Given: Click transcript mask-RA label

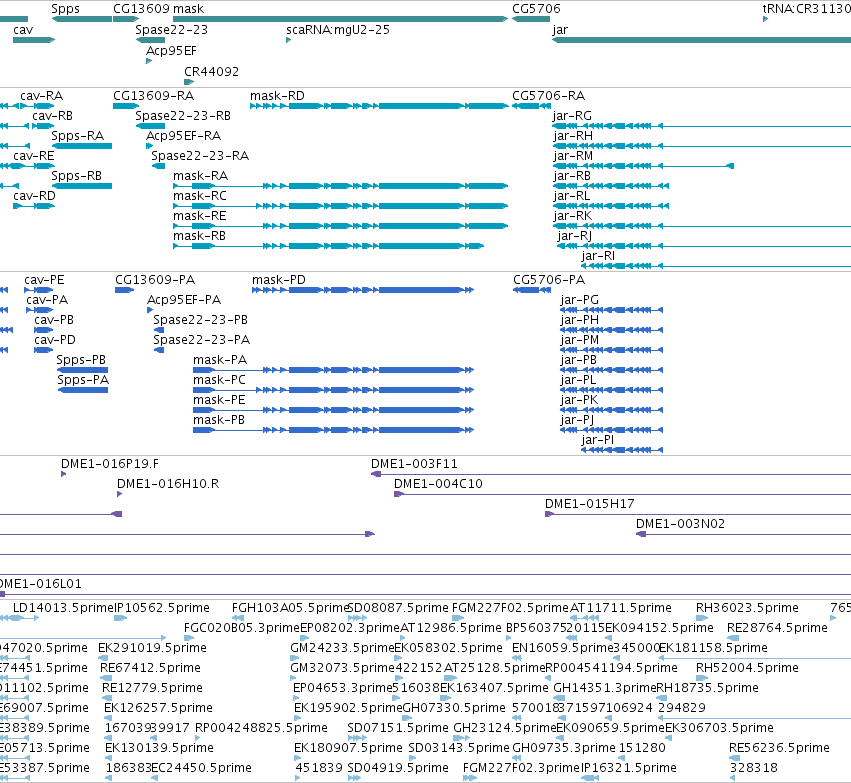Looking at the screenshot, I should 201,176.
